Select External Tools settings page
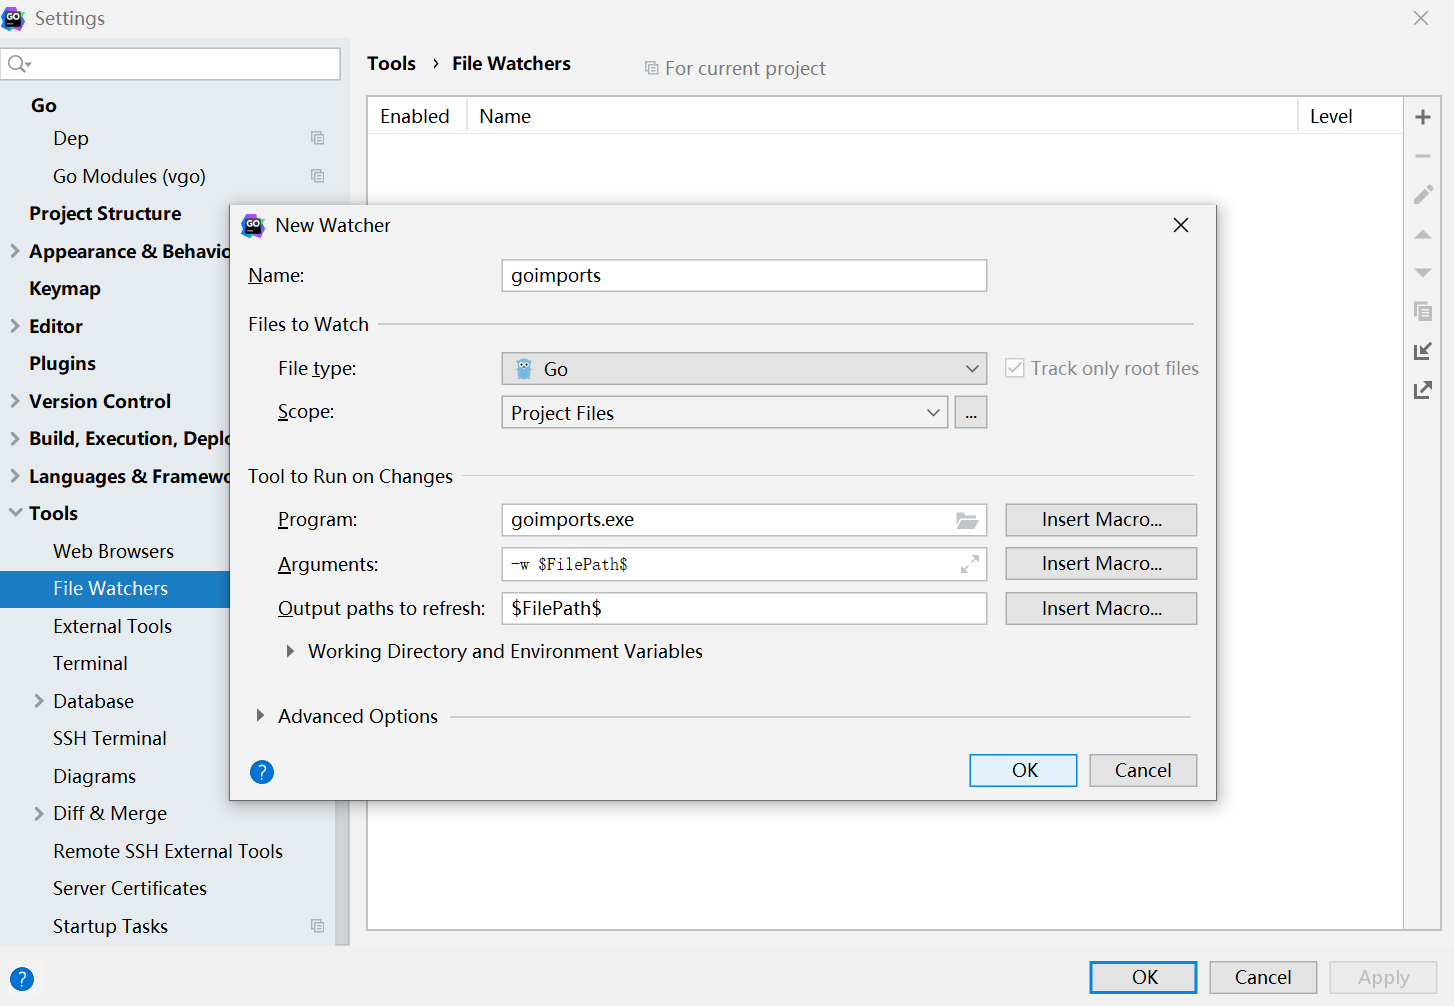Screen dimensions: 1454x1006 (x=112, y=626)
